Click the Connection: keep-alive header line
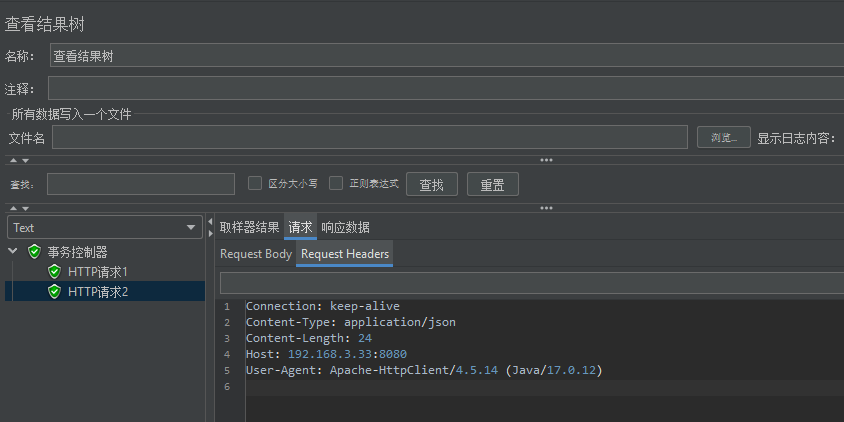This screenshot has height=422, width=844. pyautogui.click(x=323, y=306)
